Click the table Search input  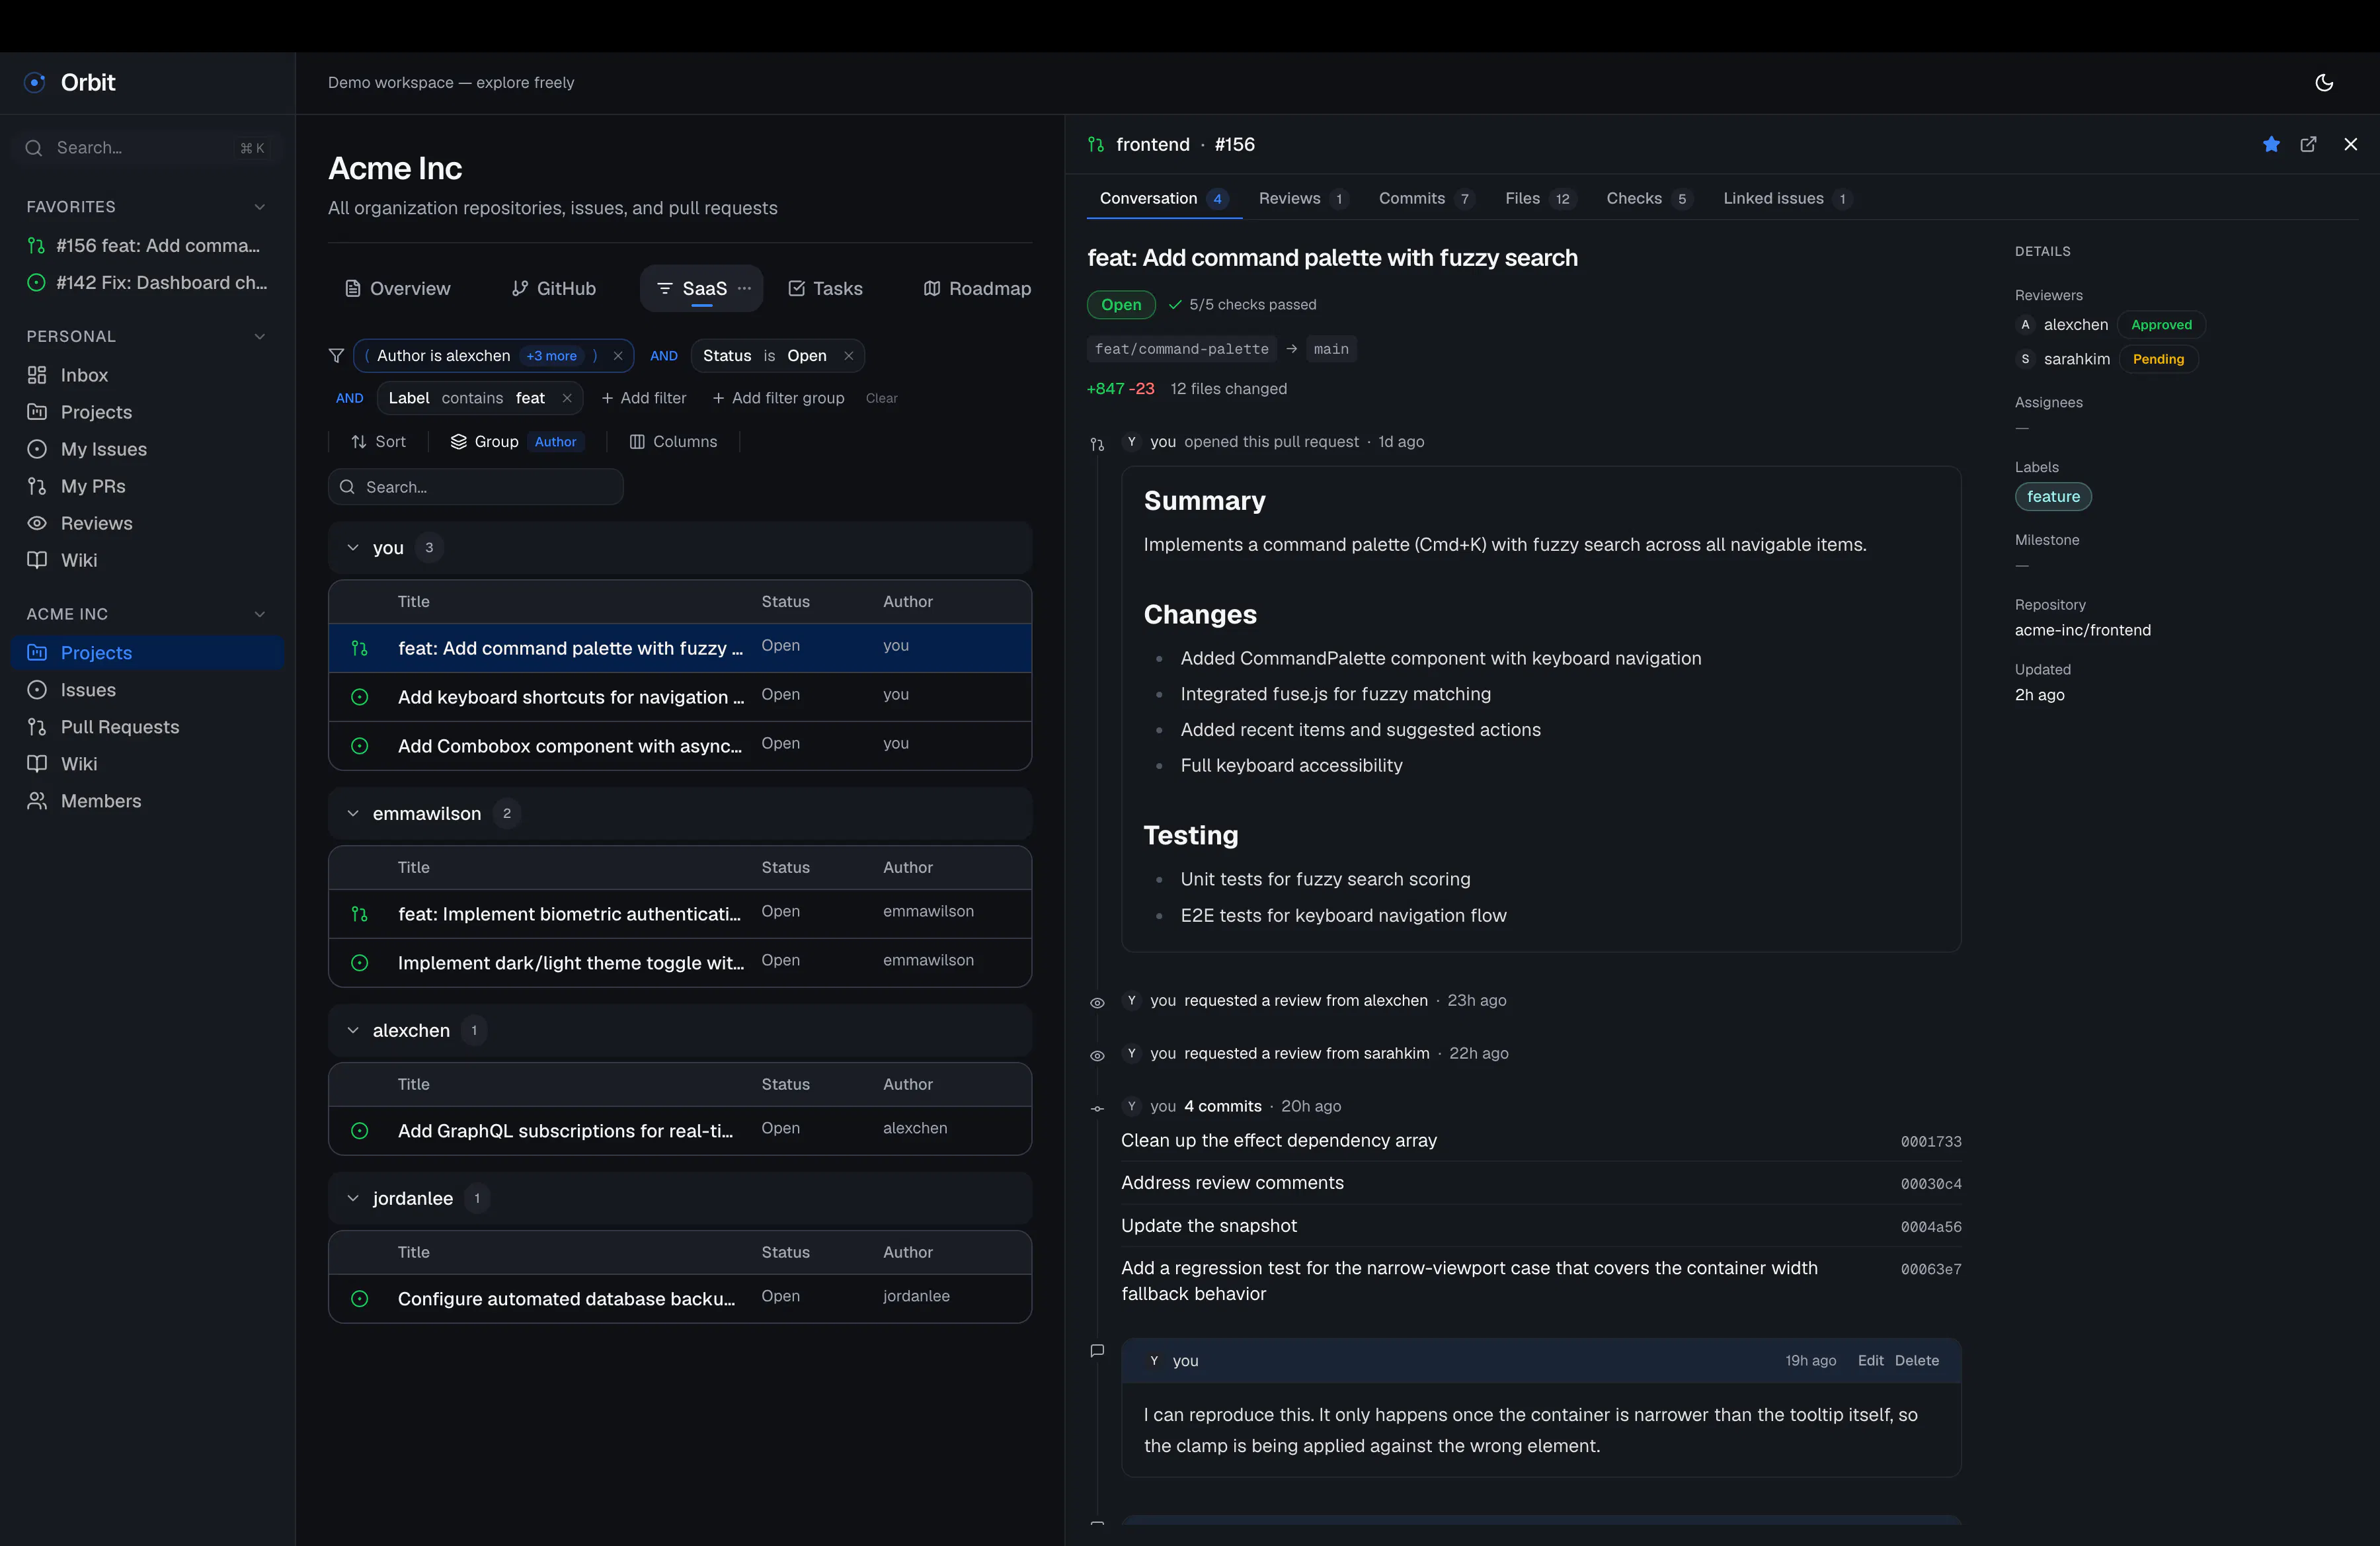point(476,487)
